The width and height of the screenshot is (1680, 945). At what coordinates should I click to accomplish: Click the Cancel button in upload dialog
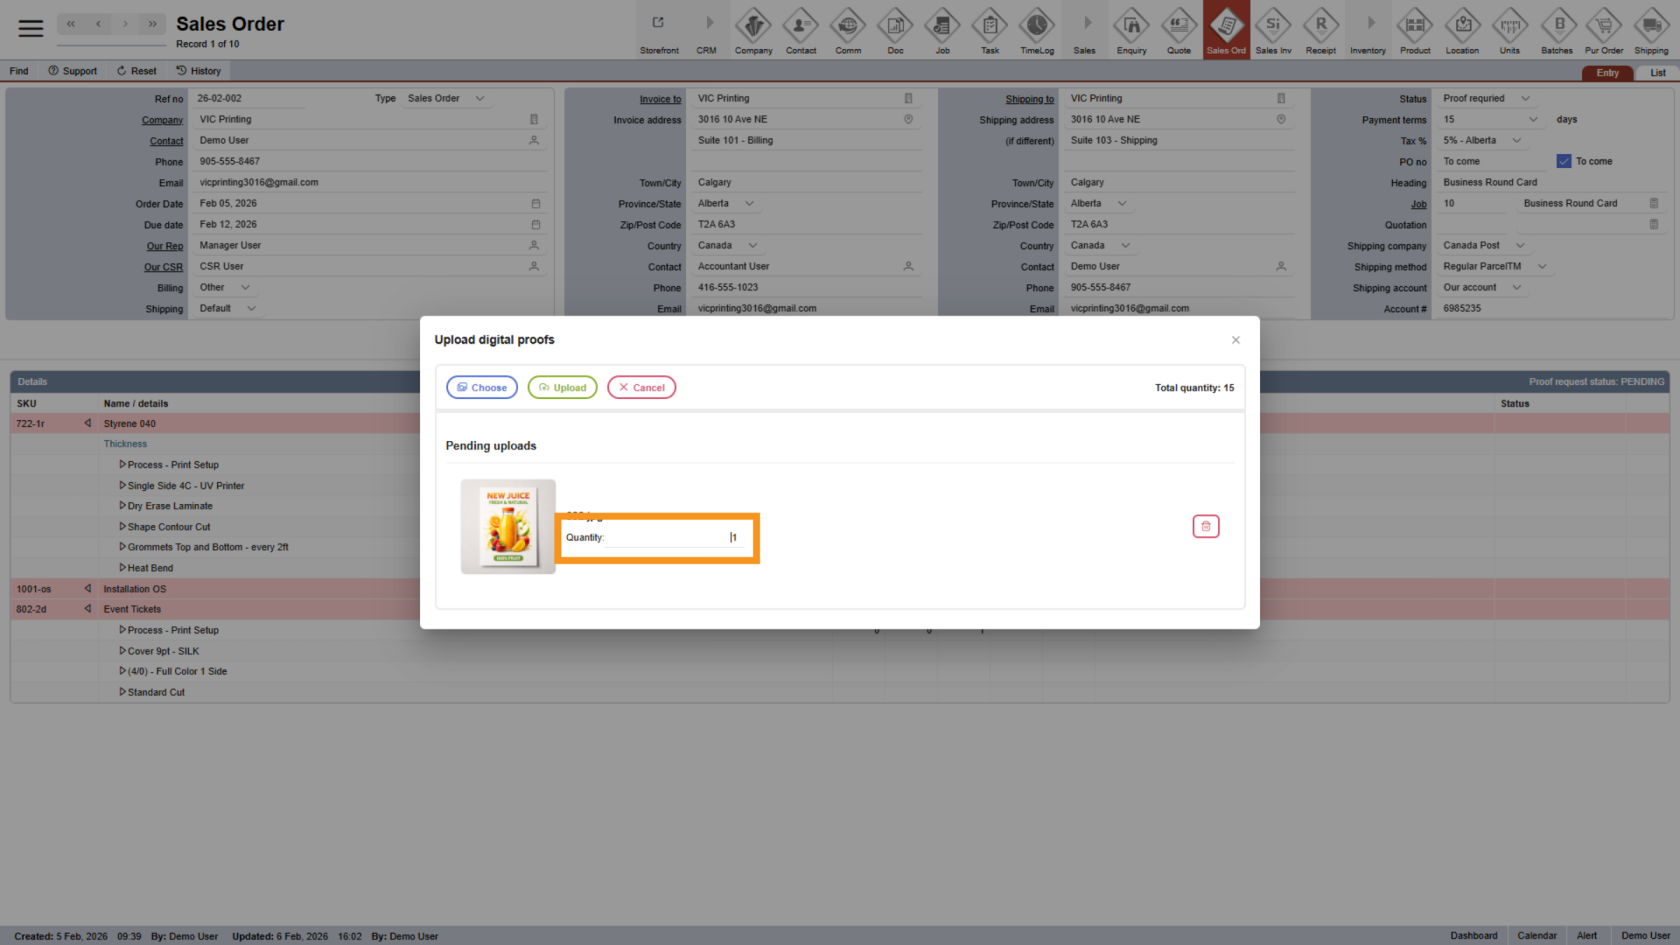point(641,387)
